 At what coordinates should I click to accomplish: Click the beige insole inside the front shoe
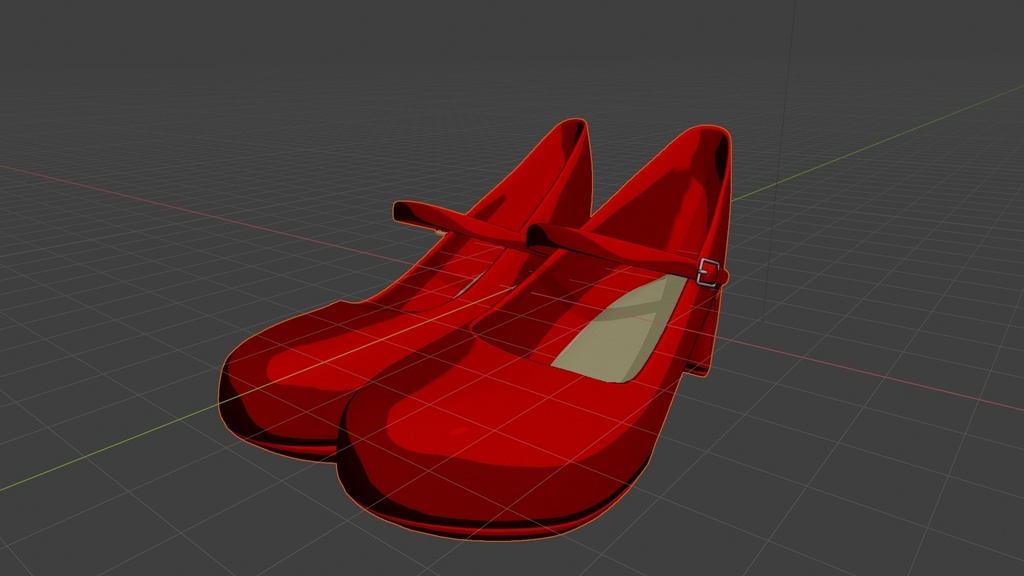[x=620, y=332]
